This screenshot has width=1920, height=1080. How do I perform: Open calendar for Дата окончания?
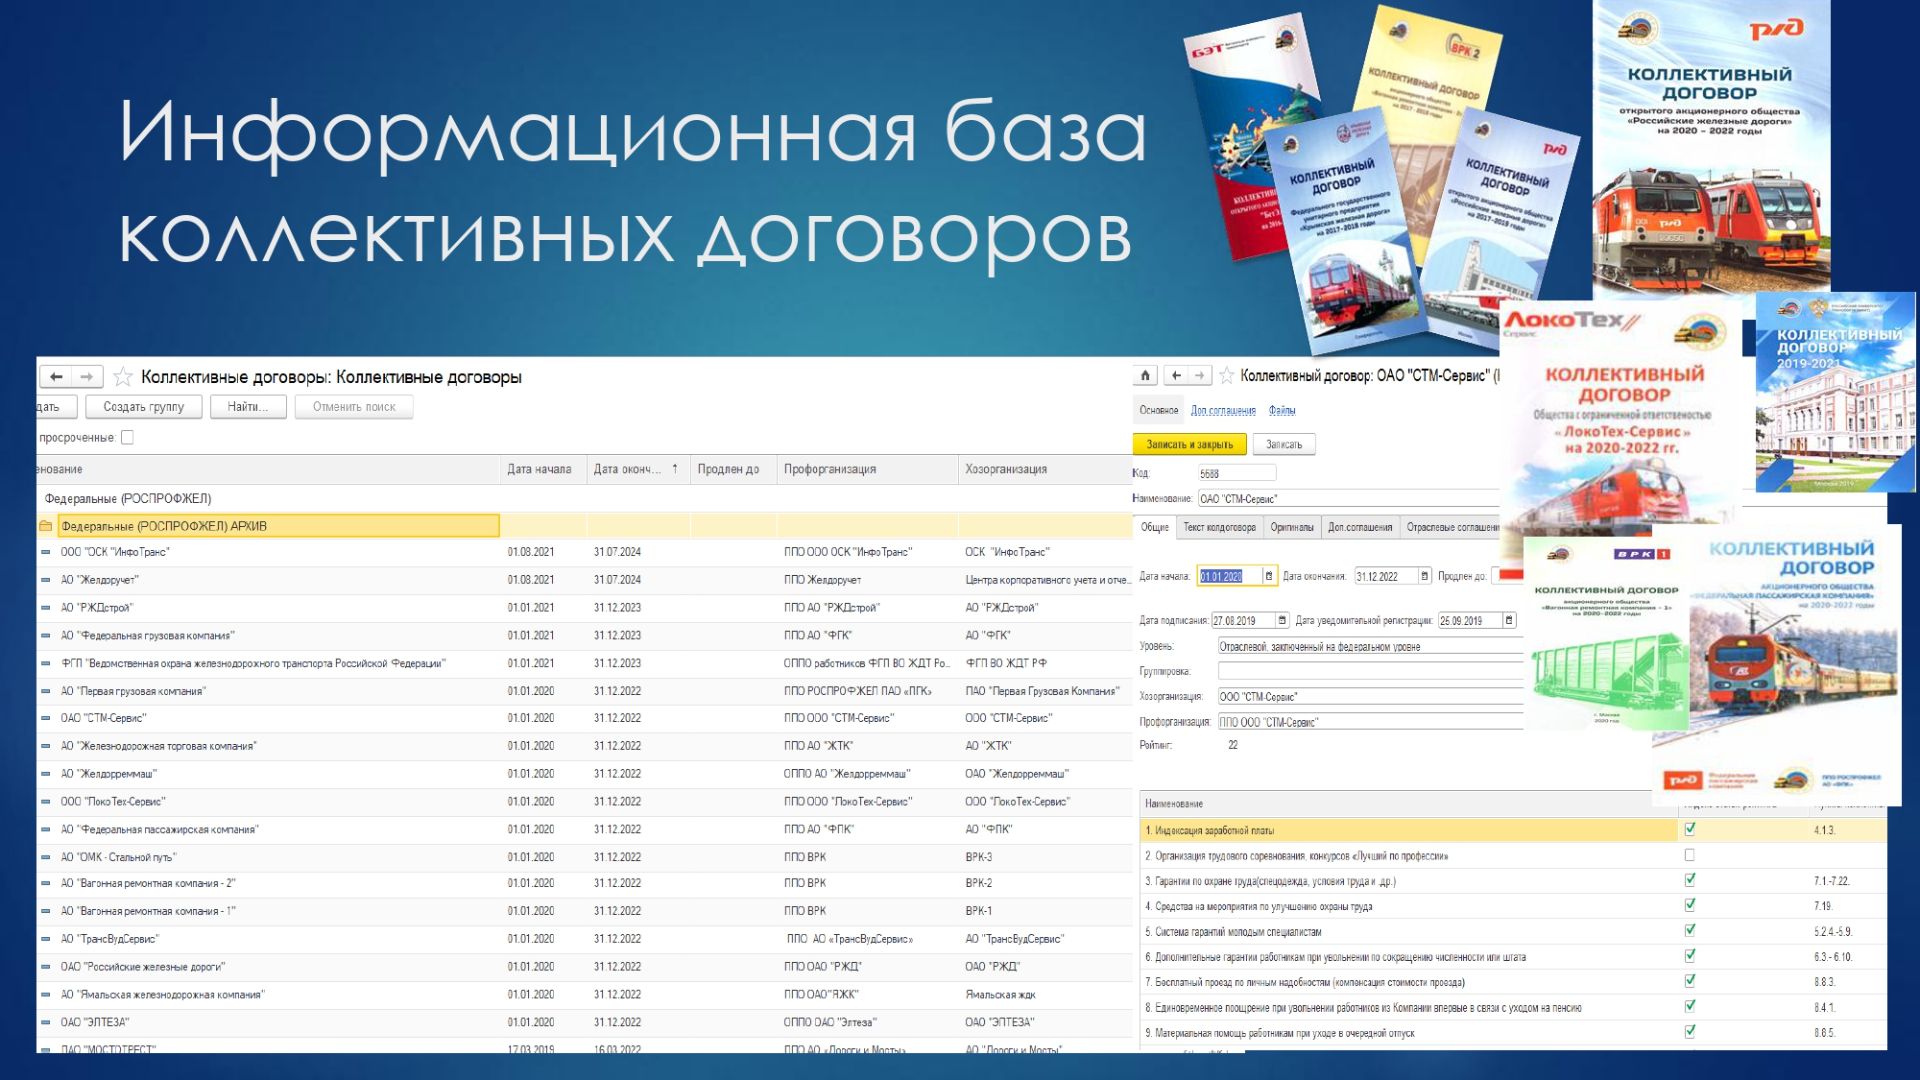click(1425, 576)
